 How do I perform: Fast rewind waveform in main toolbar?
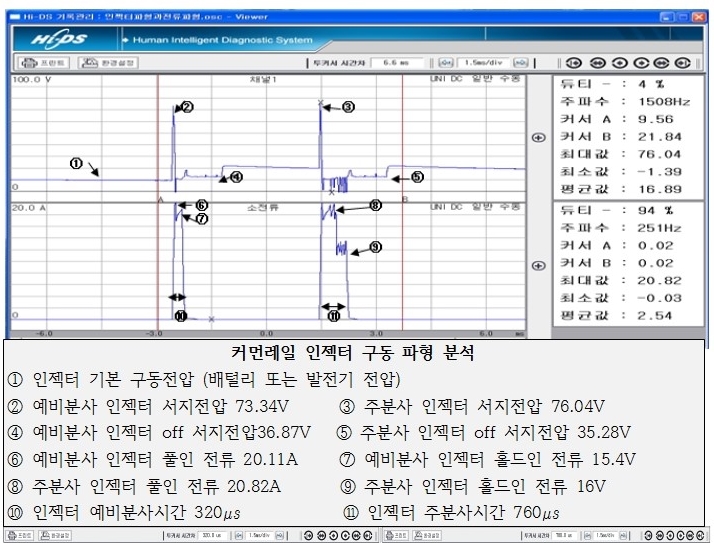pos(597,63)
